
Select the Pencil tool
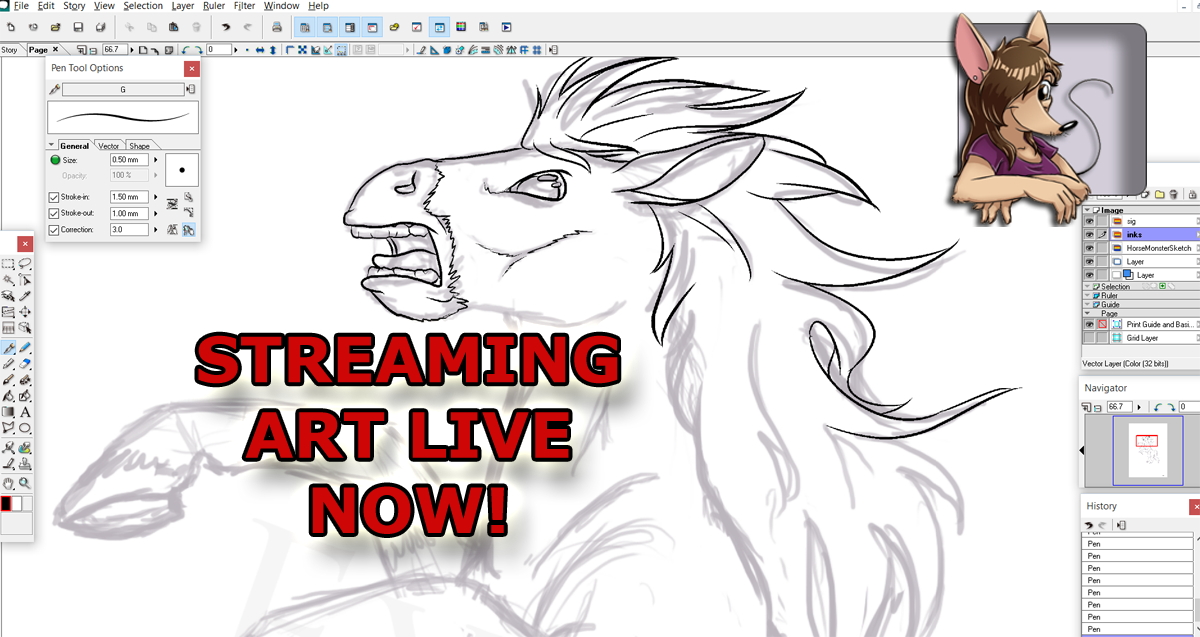[7, 362]
